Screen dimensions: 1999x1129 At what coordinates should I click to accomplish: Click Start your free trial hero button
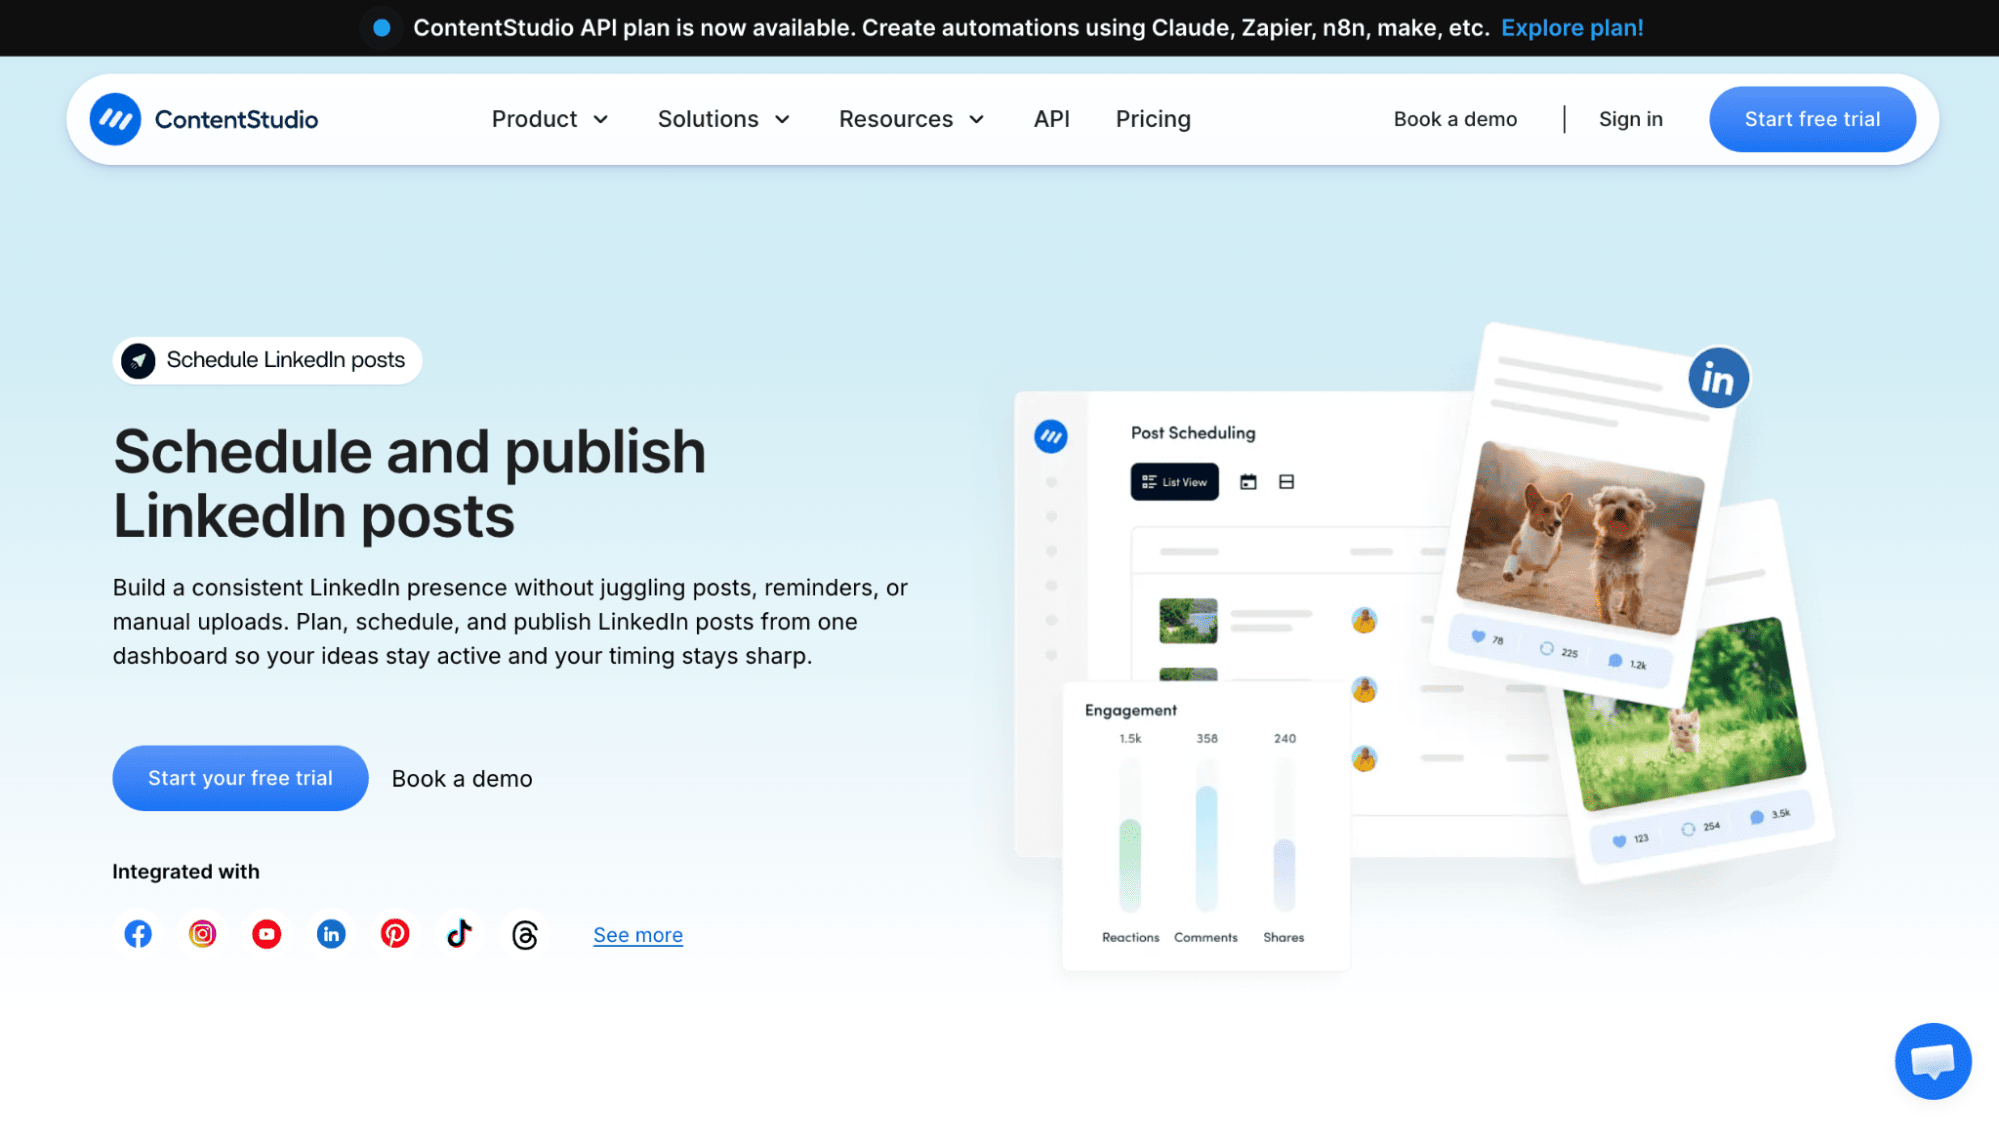tap(240, 778)
